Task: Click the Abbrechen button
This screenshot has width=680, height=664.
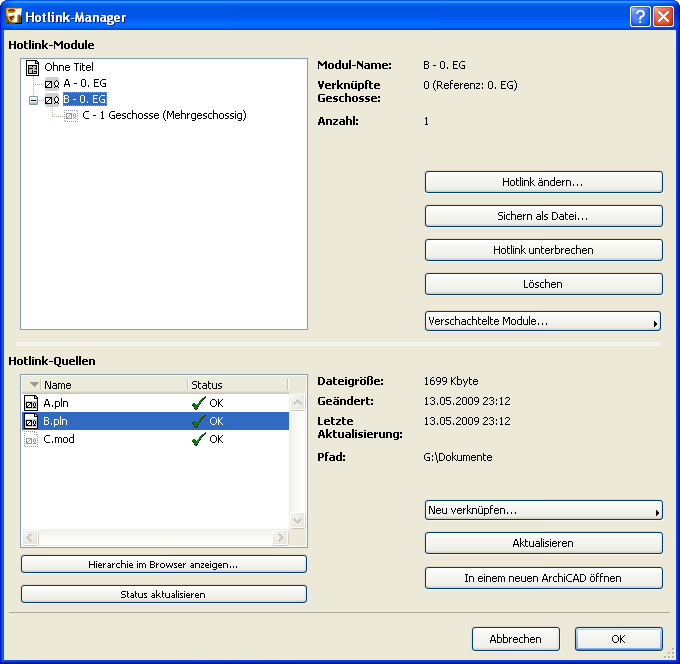Action: 516,639
